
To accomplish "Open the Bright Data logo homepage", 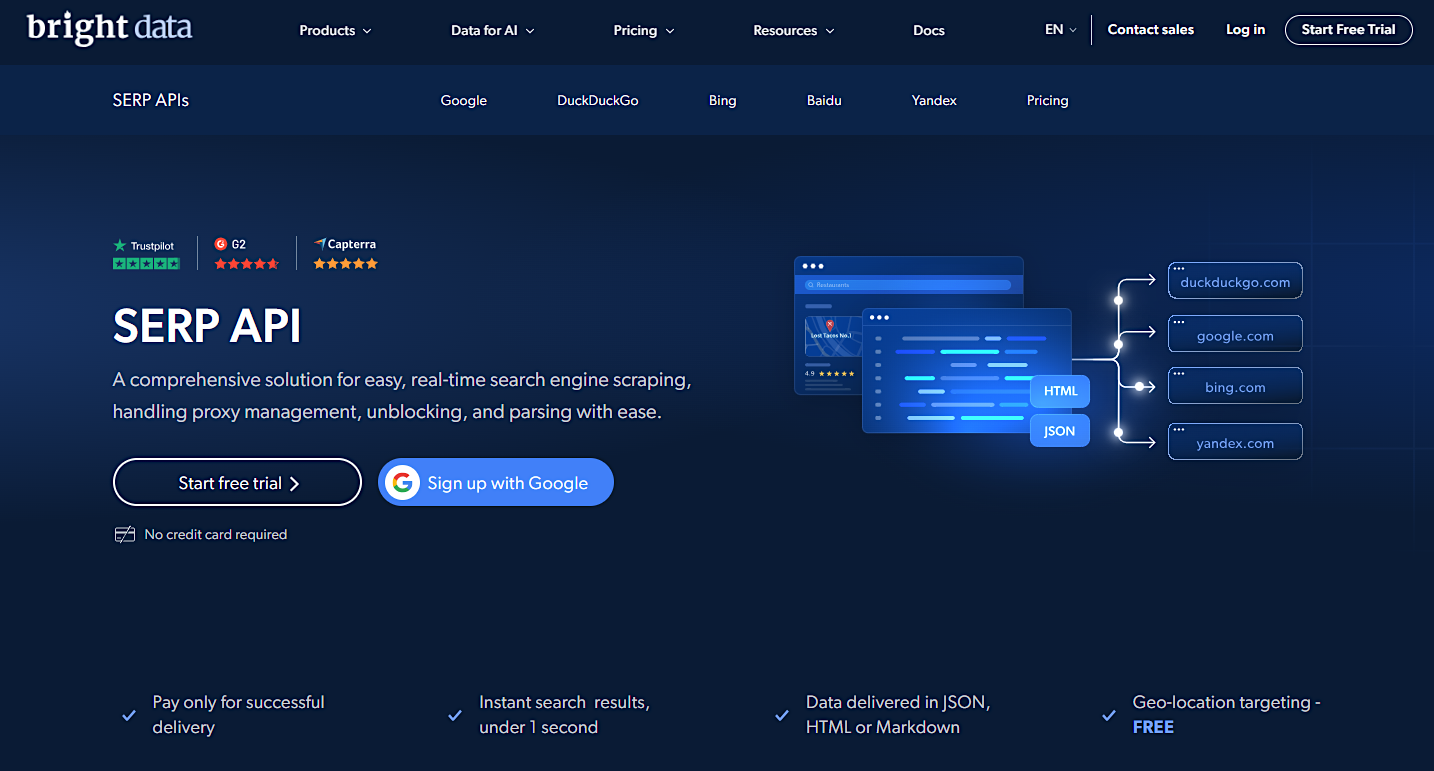I will pyautogui.click(x=109, y=28).
